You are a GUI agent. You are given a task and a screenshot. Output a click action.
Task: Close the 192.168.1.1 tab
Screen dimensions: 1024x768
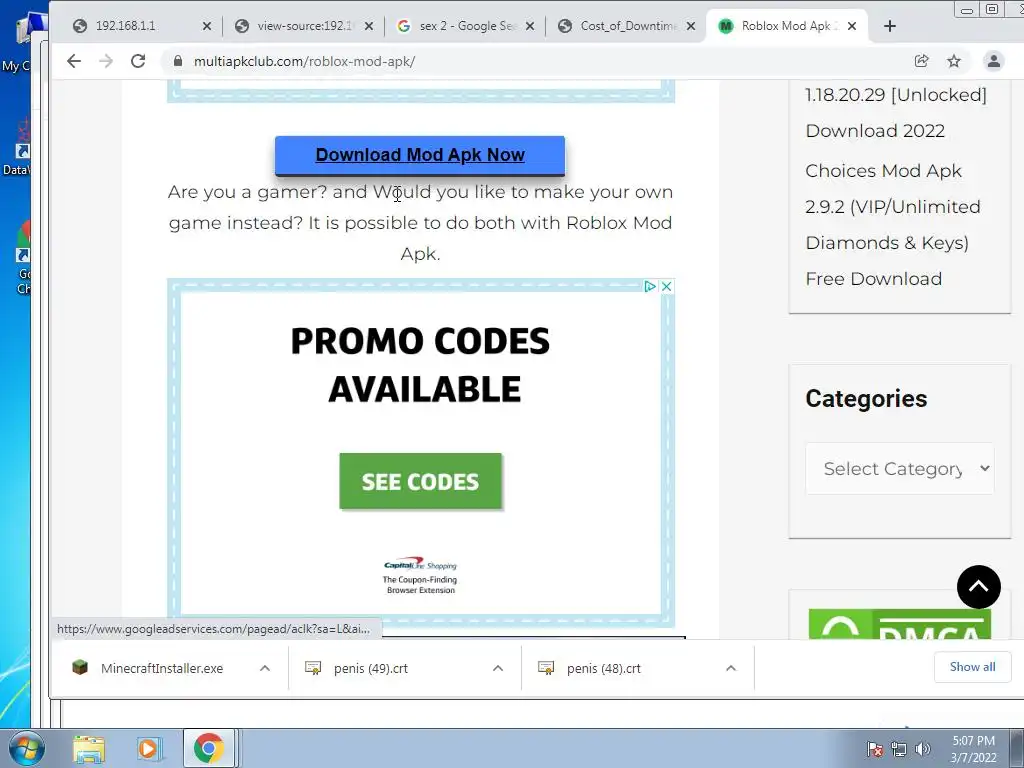pyautogui.click(x=206, y=26)
